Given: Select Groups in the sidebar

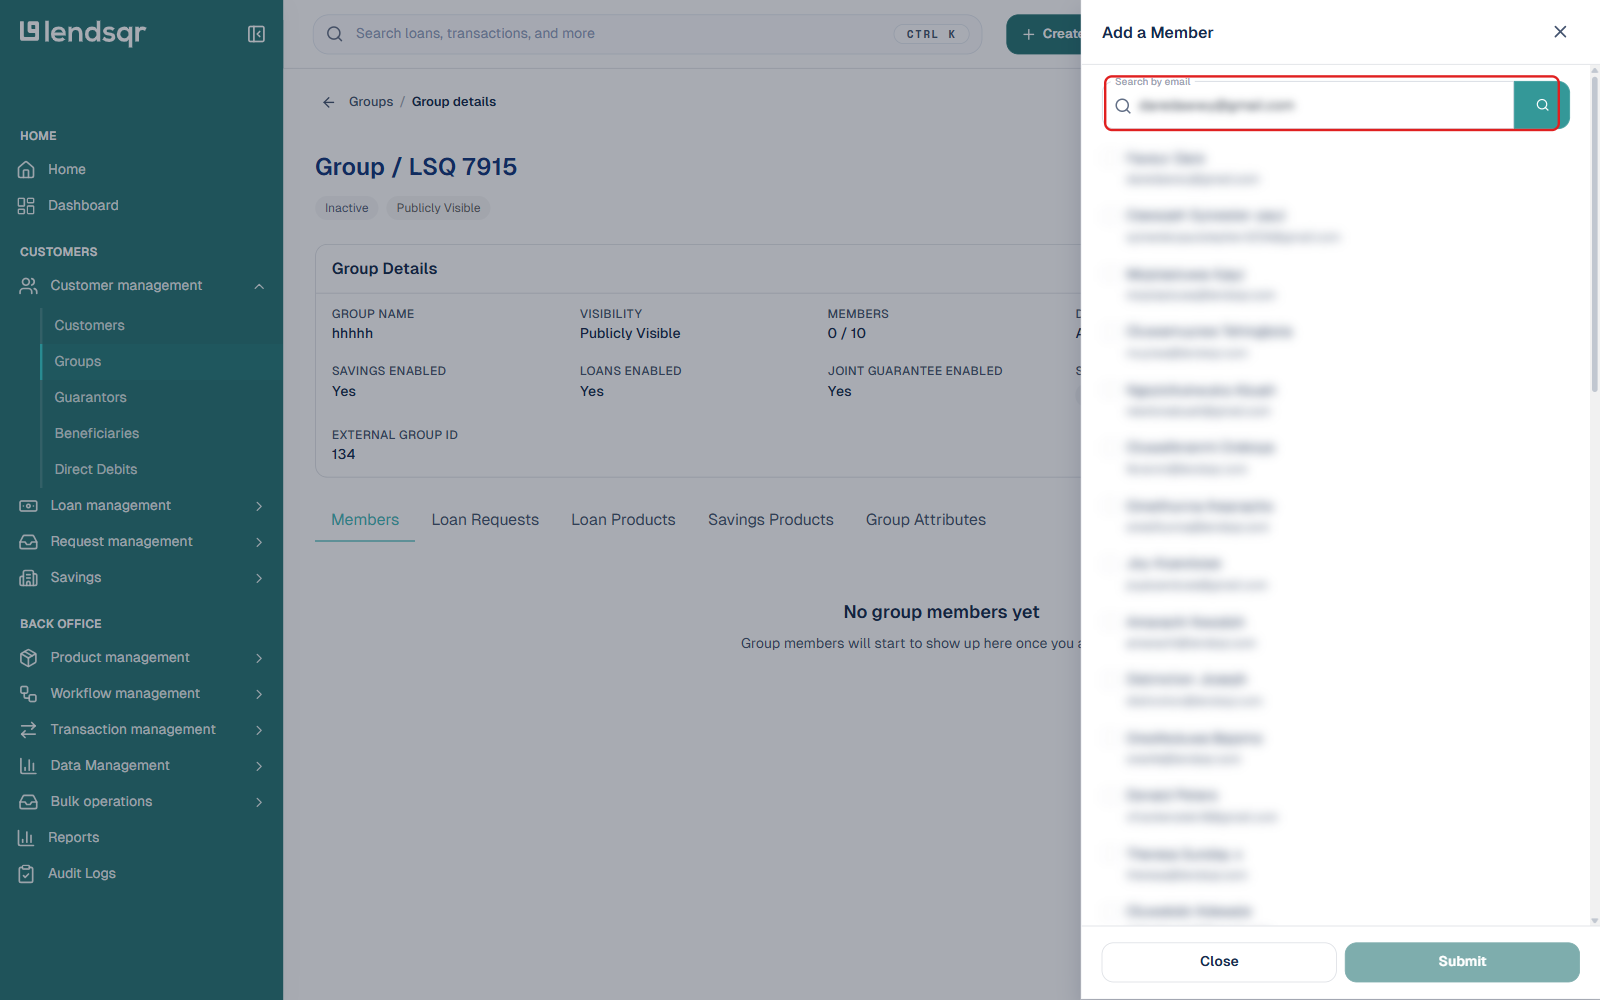Looking at the screenshot, I should [x=78, y=362].
